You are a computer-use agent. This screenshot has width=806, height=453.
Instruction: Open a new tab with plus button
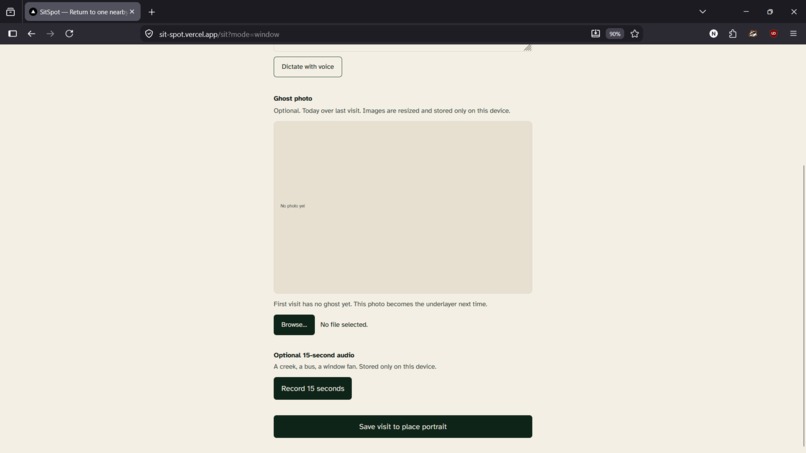pos(152,12)
